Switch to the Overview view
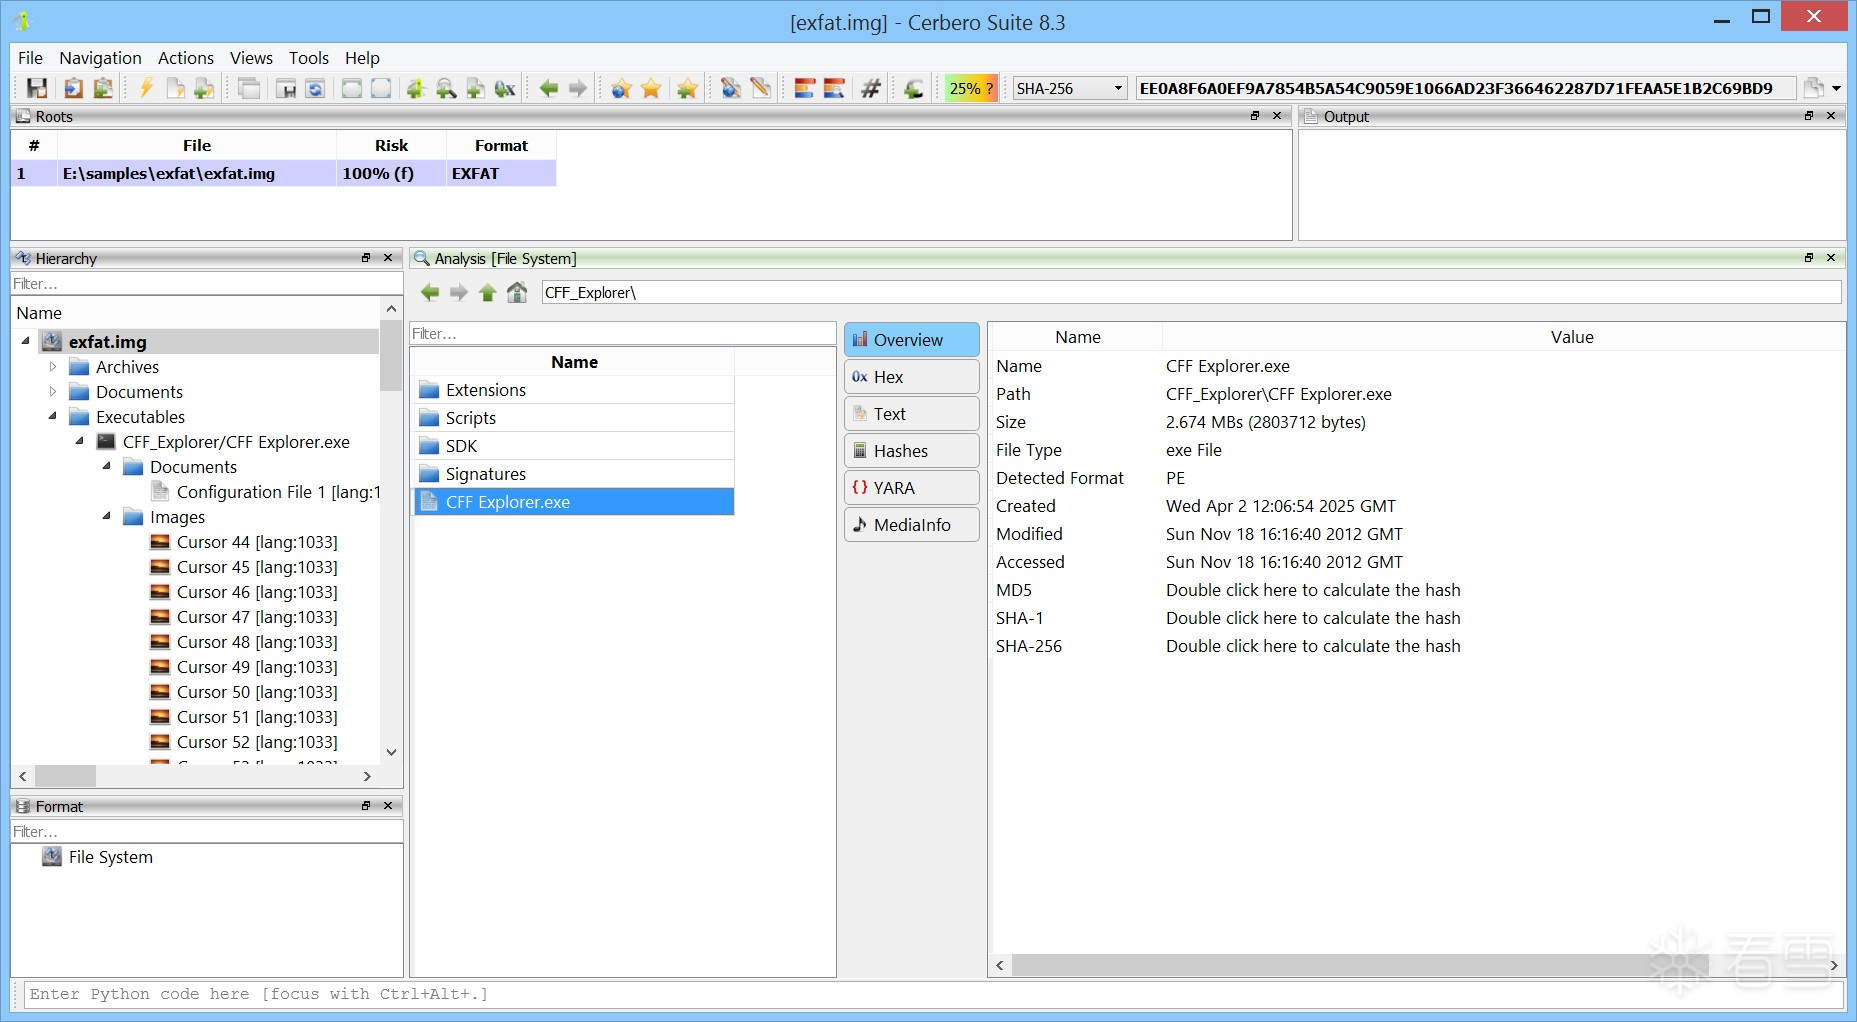The width and height of the screenshot is (1857, 1022). (x=912, y=340)
